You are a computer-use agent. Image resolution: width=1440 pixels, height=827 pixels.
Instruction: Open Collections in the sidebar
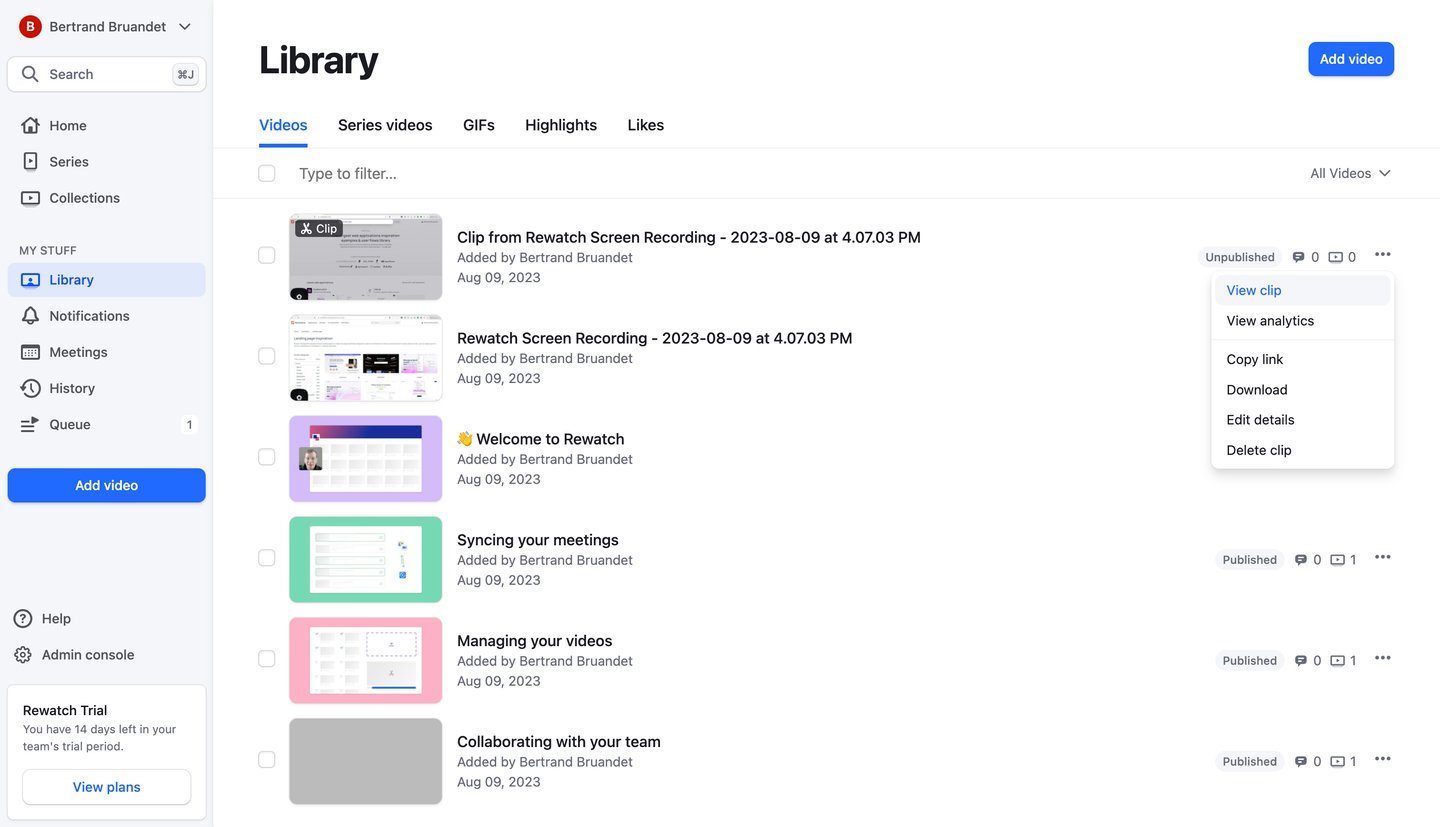[x=83, y=197]
